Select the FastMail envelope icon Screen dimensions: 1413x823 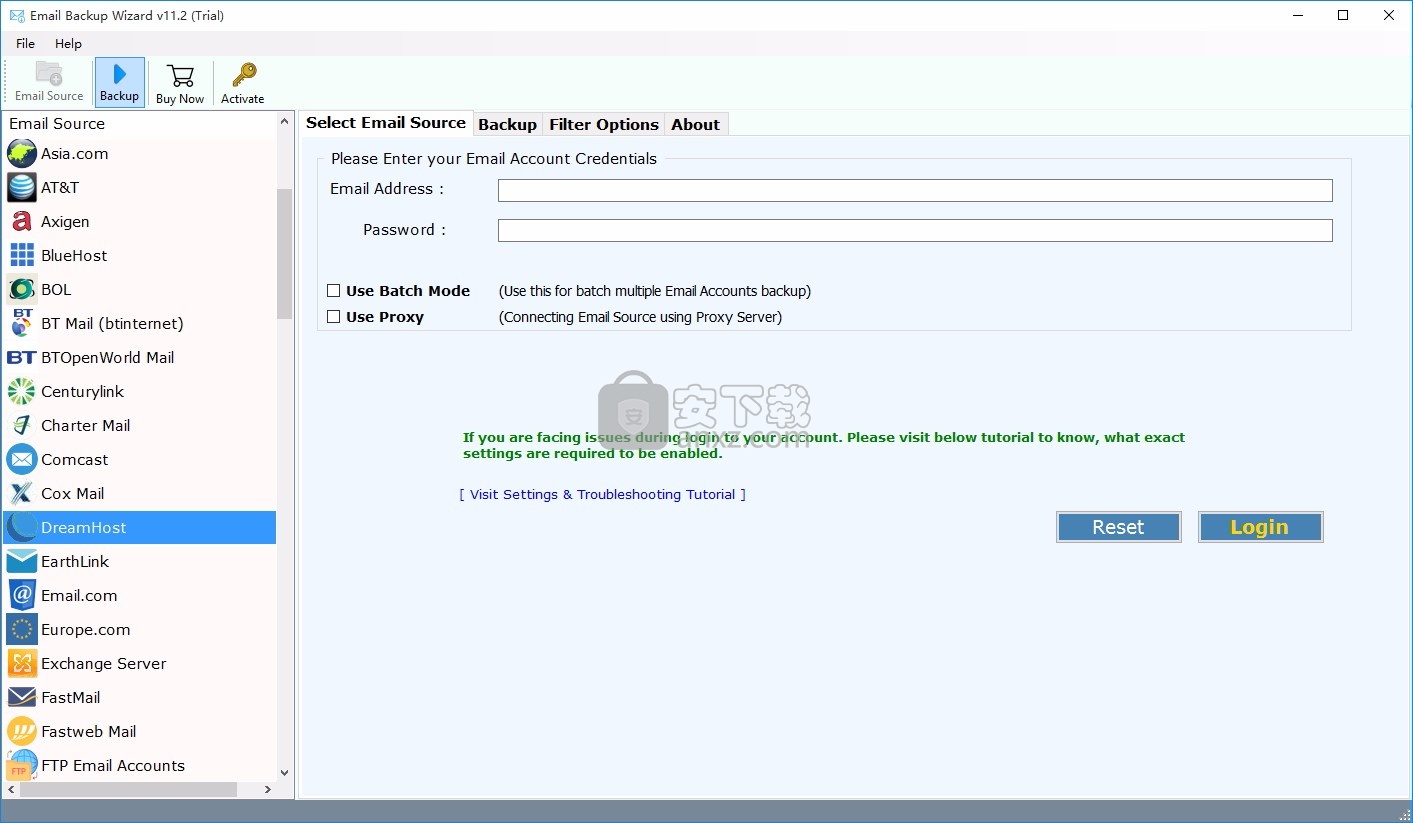(x=21, y=698)
